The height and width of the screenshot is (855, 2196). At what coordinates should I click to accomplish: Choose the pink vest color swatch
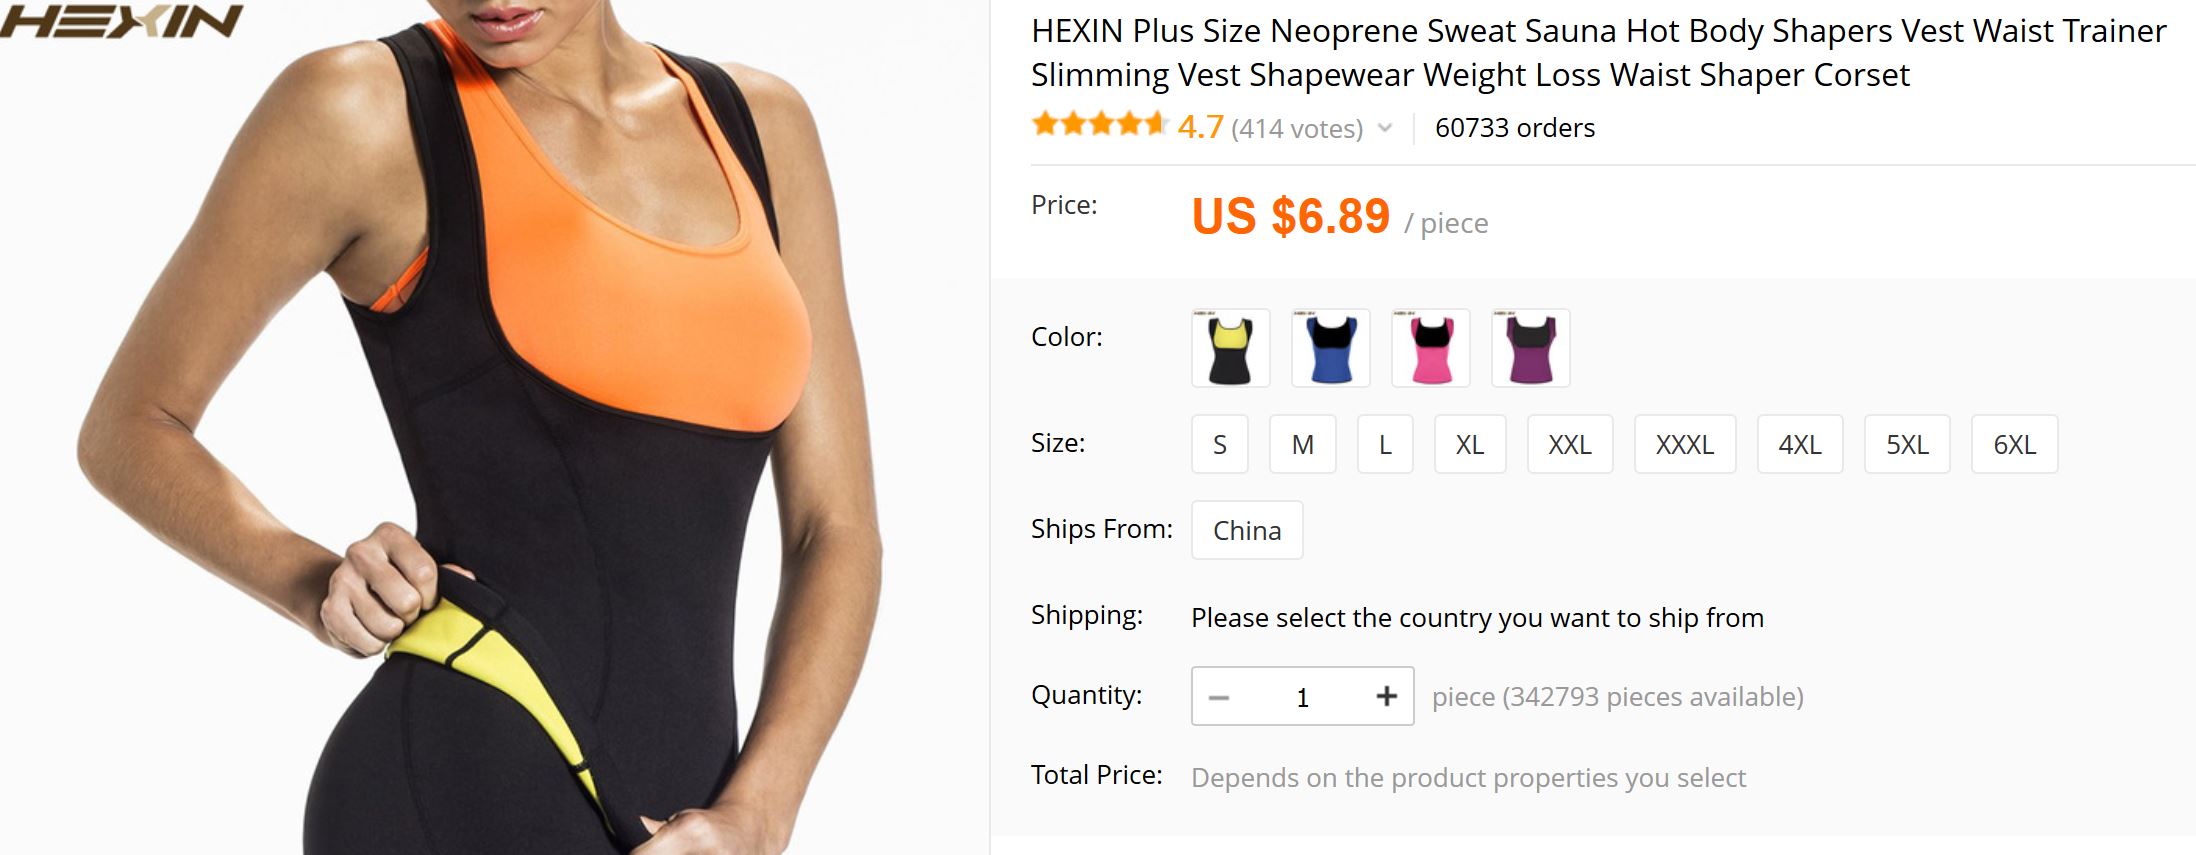pyautogui.click(x=1430, y=348)
